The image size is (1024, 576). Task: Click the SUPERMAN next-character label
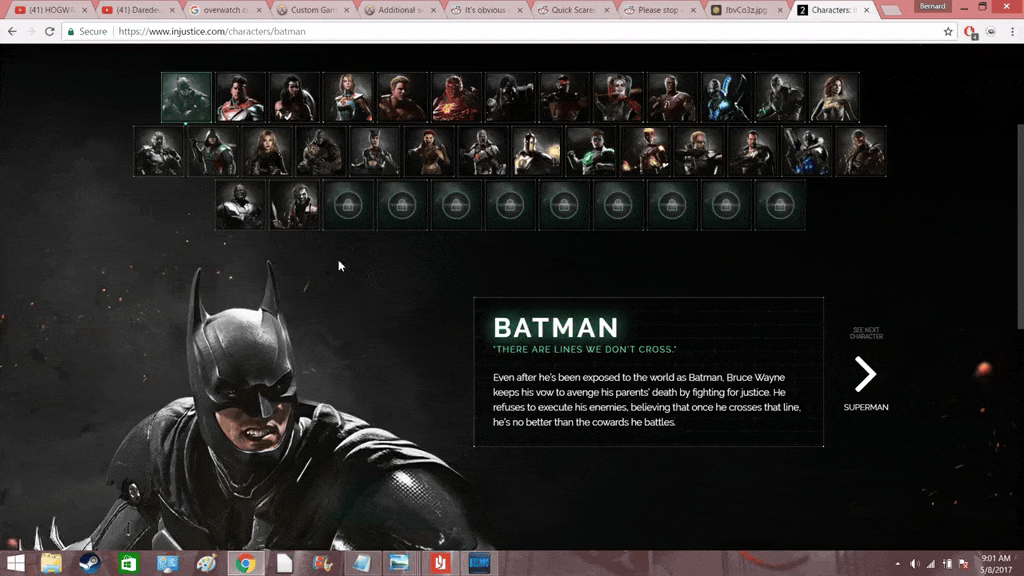pos(865,408)
